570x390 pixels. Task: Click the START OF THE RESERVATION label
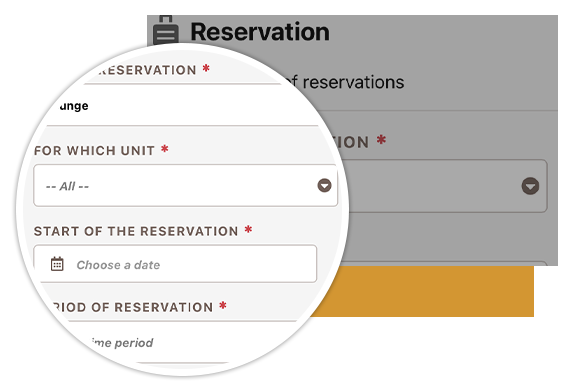tap(136, 231)
